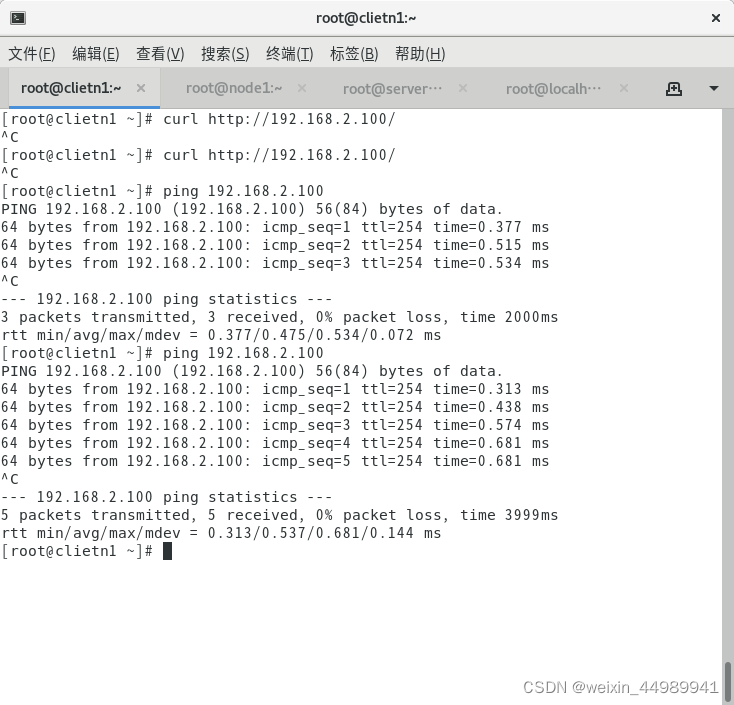Click the line with time=0.377 ms
This screenshot has height=705, width=734.
(x=275, y=227)
